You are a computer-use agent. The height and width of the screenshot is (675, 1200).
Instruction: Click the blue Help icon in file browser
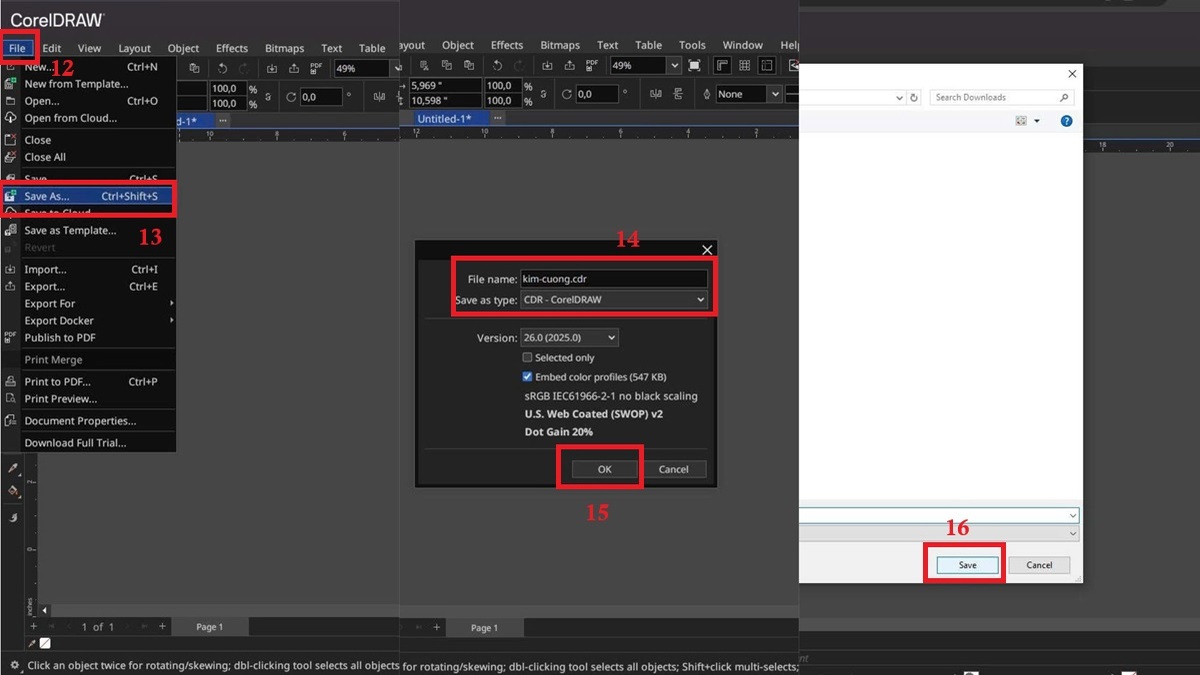1066,121
